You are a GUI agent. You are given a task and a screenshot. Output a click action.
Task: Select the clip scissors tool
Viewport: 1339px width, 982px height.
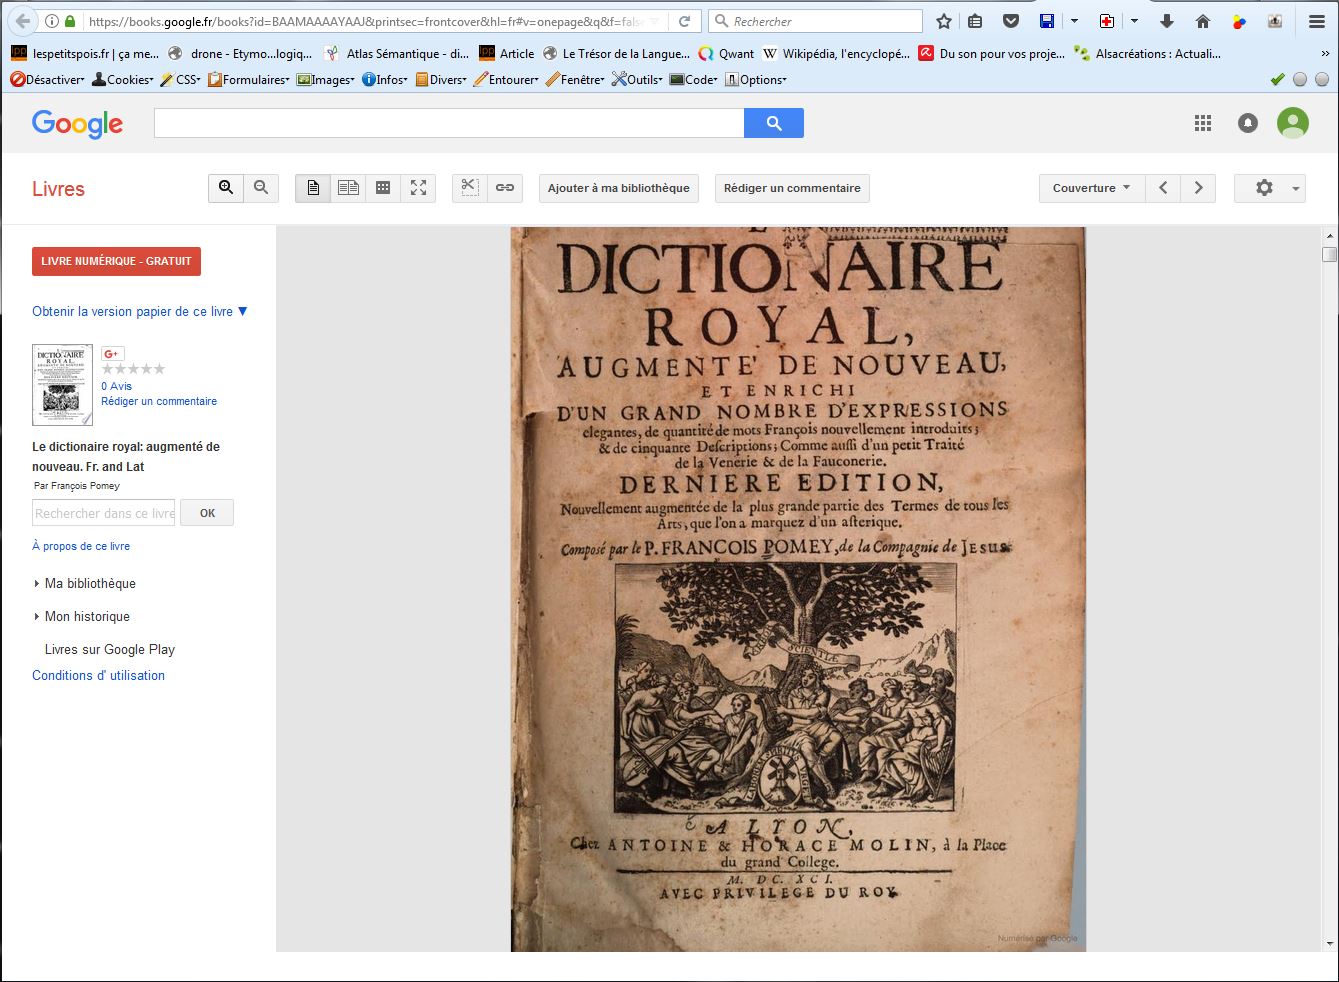tap(470, 188)
